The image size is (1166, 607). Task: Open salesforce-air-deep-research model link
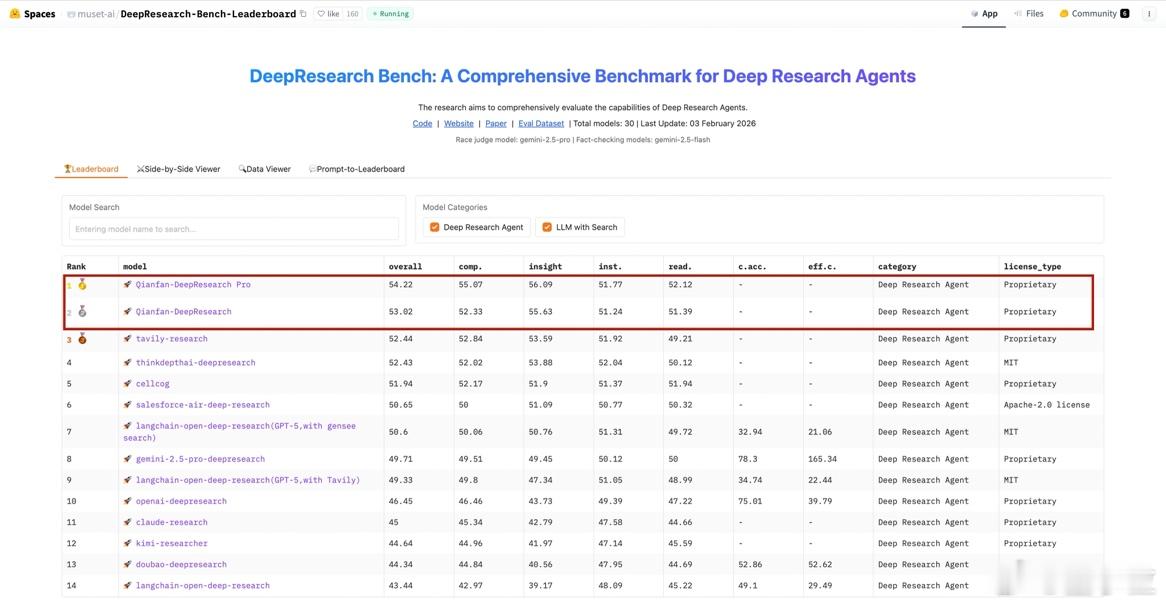[x=202, y=405]
